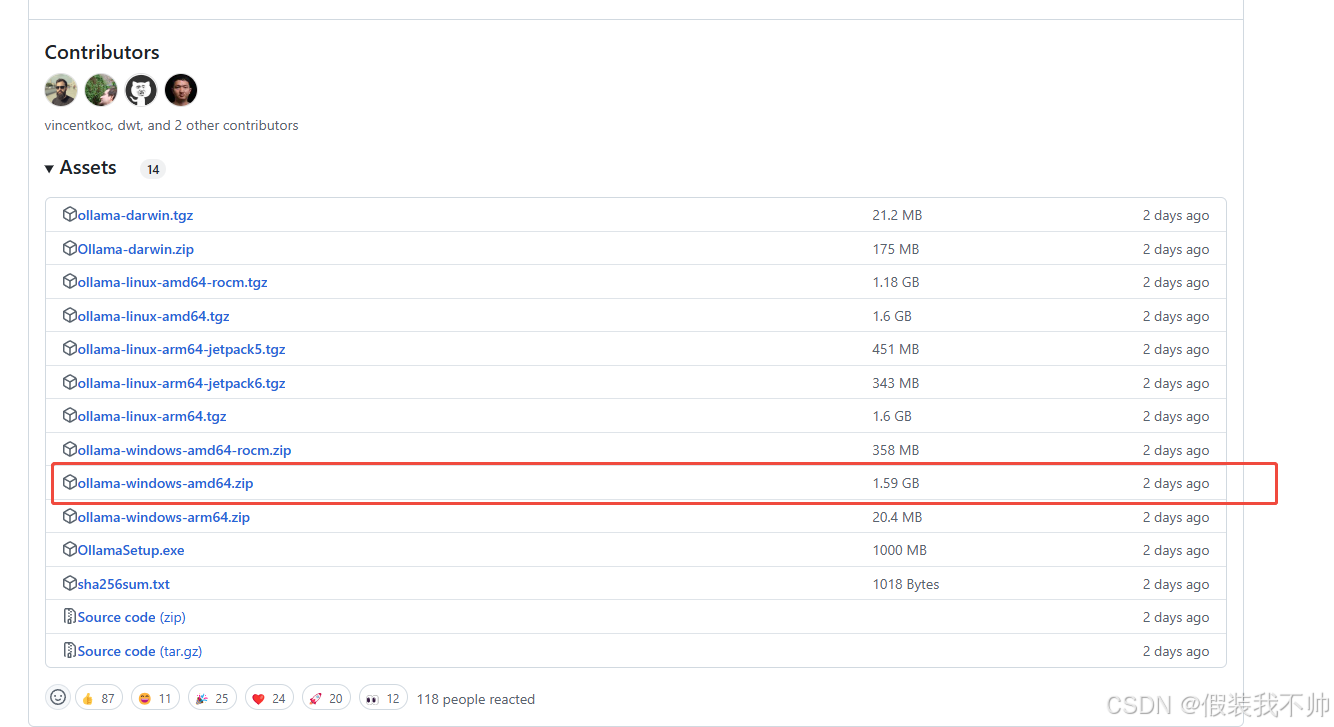Viewport: 1334px width, 727px height.
Task: Download Source code (zip)
Action: tap(132, 617)
